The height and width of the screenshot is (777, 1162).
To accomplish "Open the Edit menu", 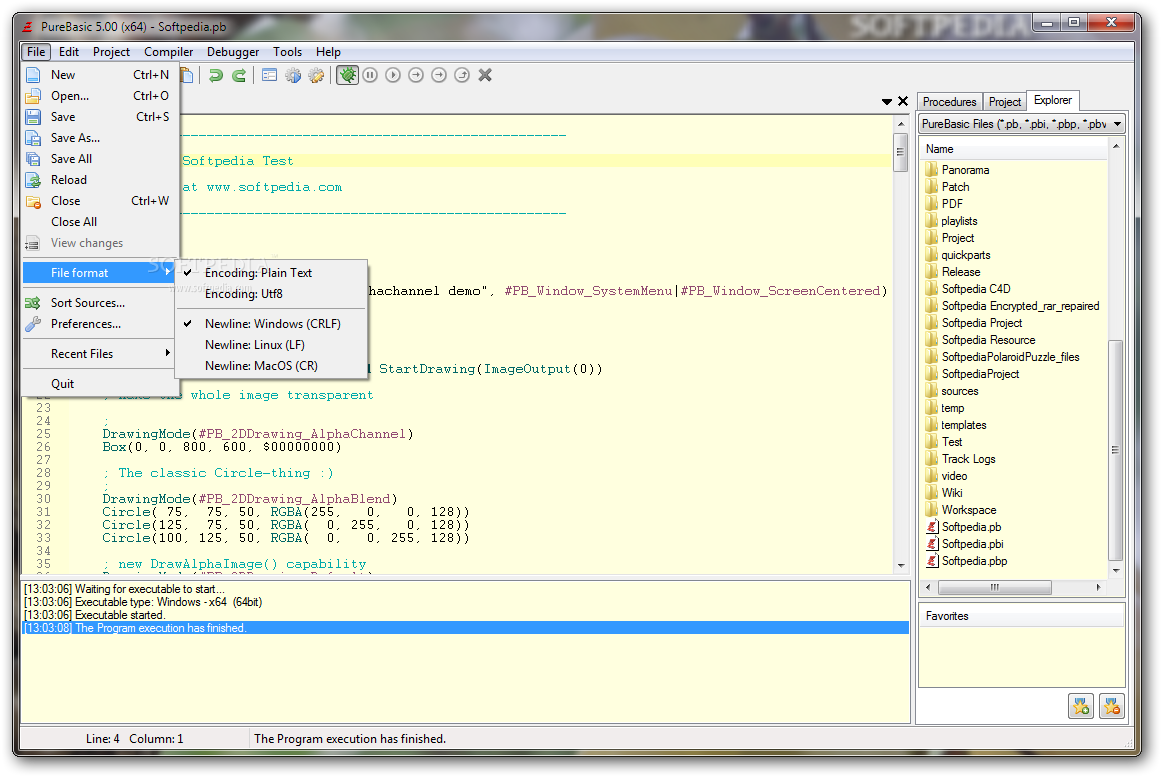I will click(69, 52).
